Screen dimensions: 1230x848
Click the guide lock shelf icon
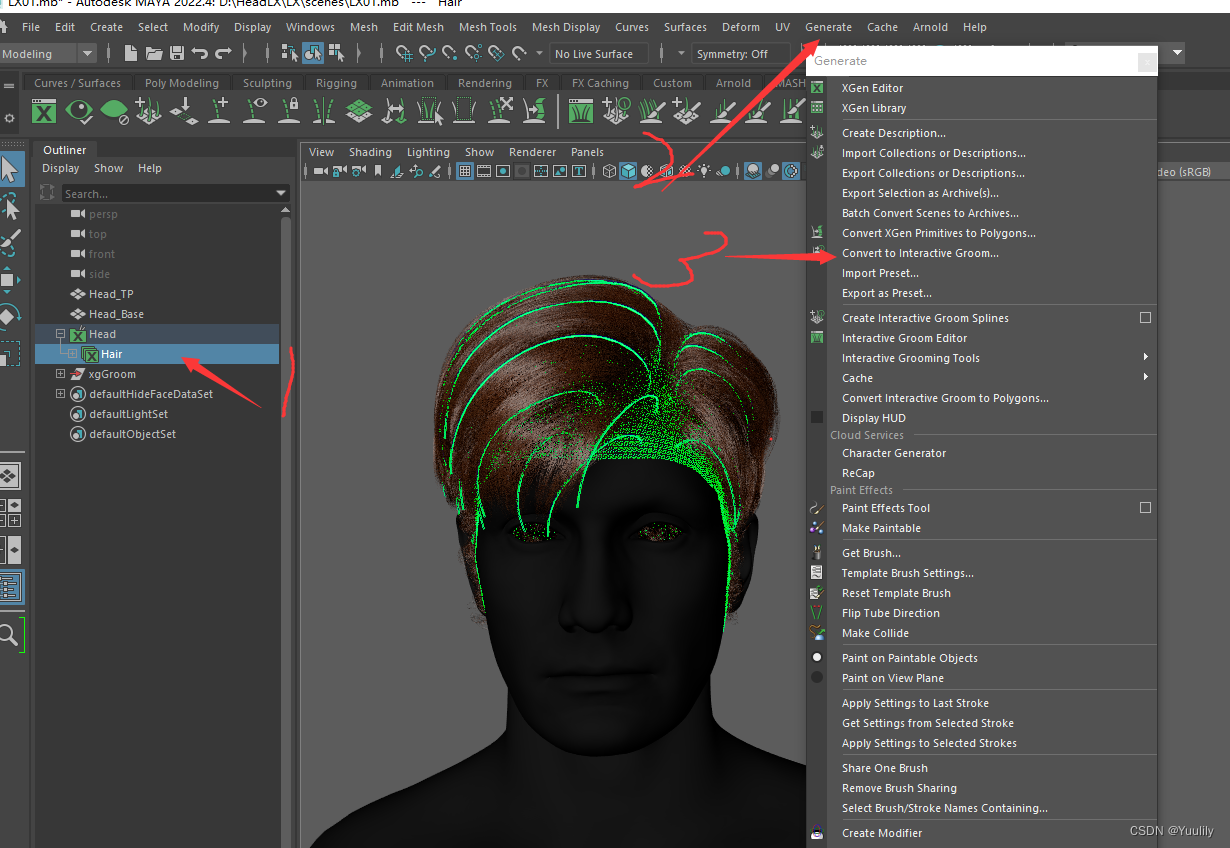pos(290,111)
